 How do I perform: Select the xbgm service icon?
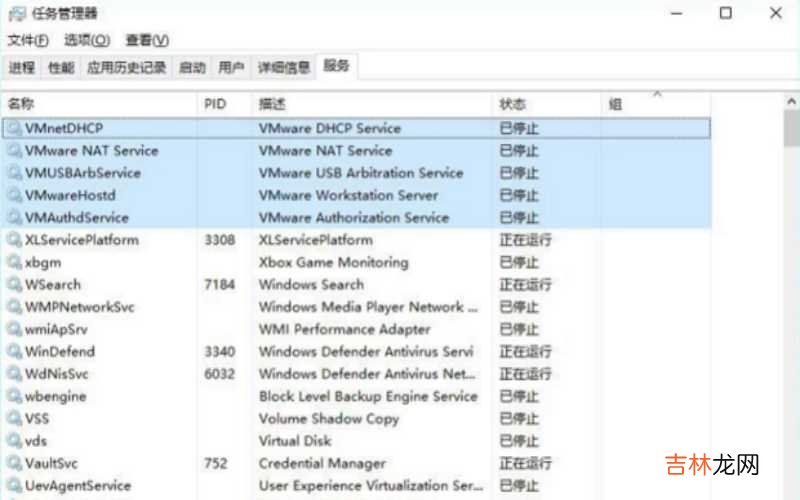(14, 262)
